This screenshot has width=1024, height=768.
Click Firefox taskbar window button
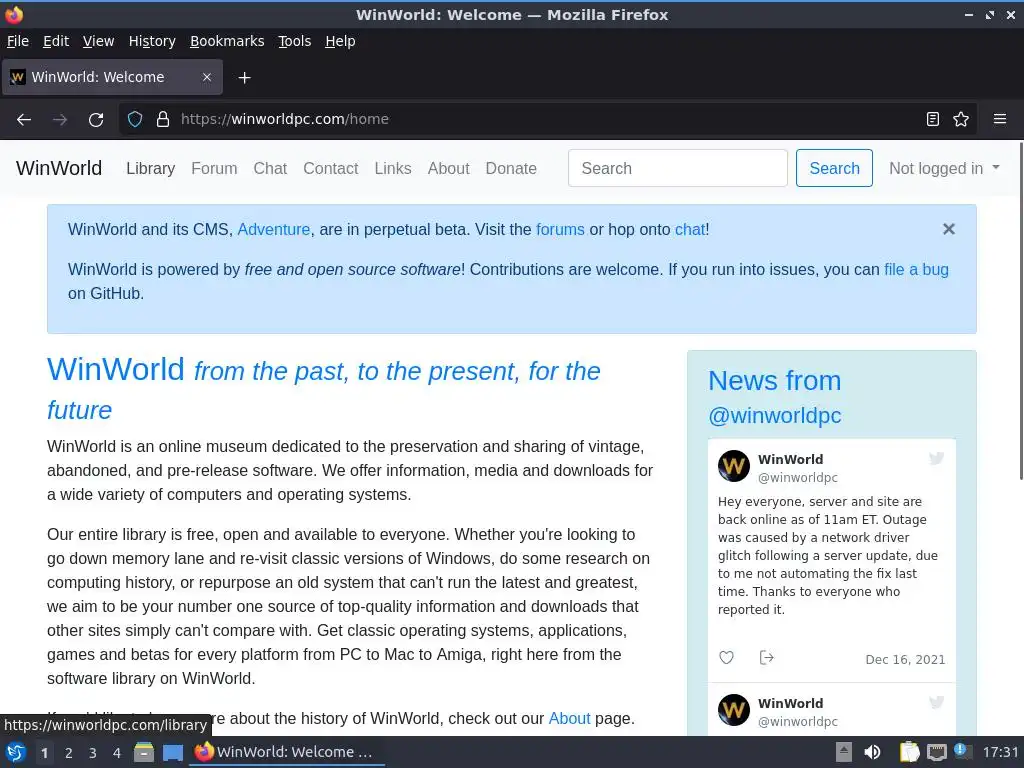[x=287, y=752]
